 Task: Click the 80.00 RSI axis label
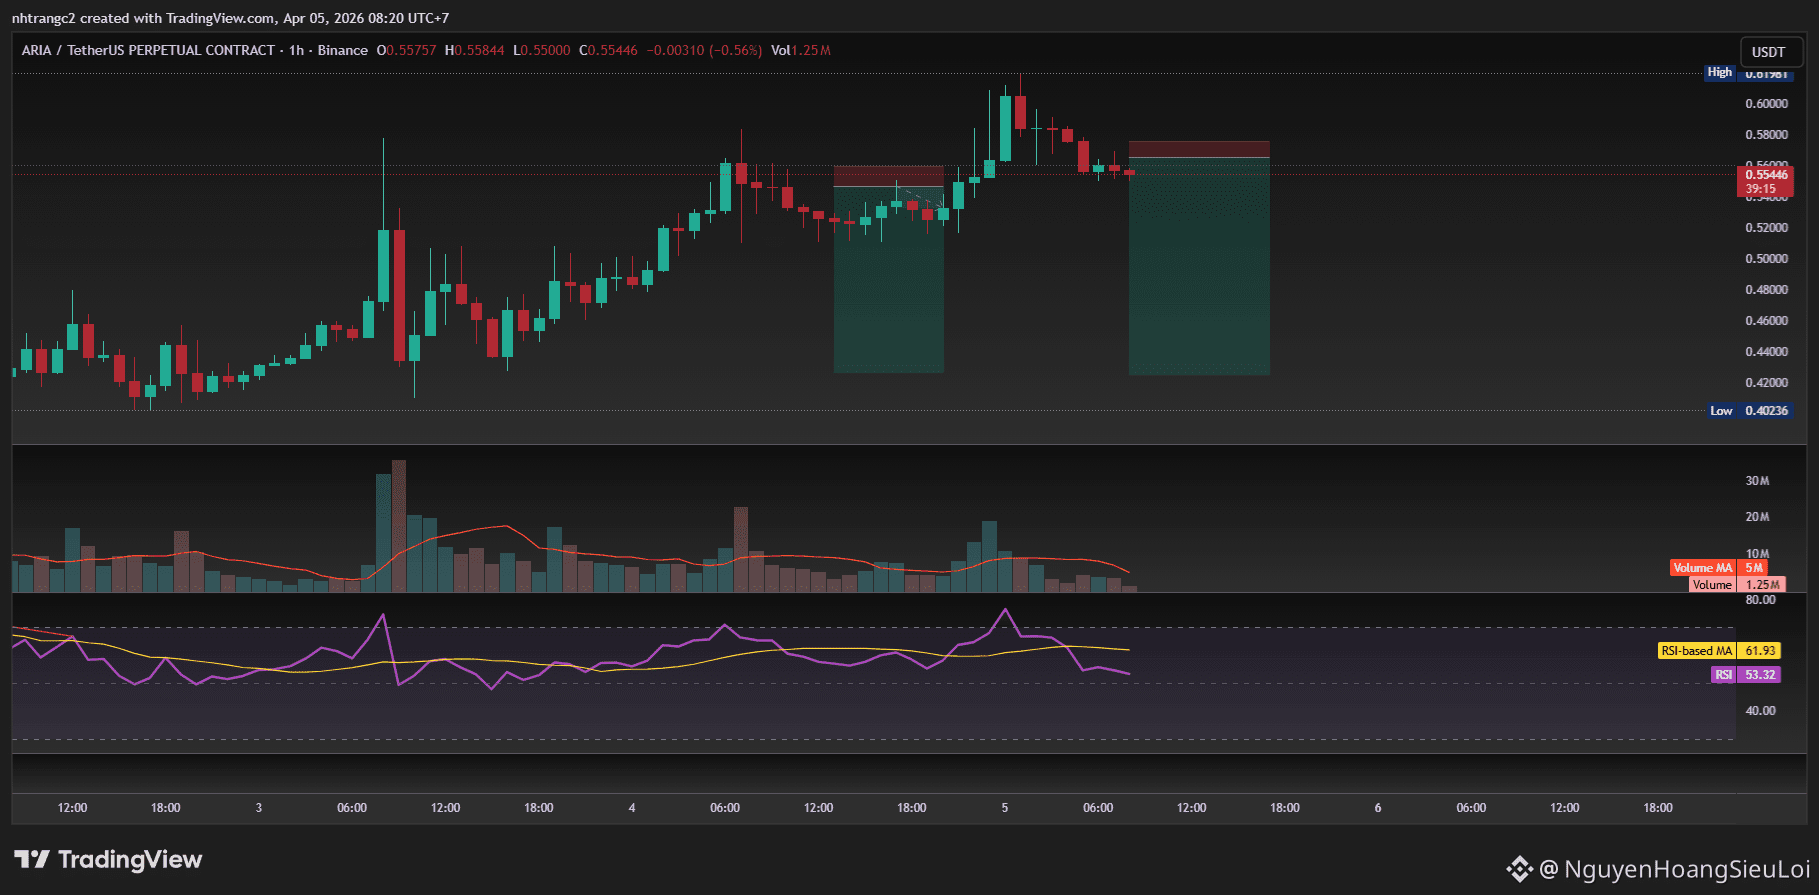click(1760, 600)
